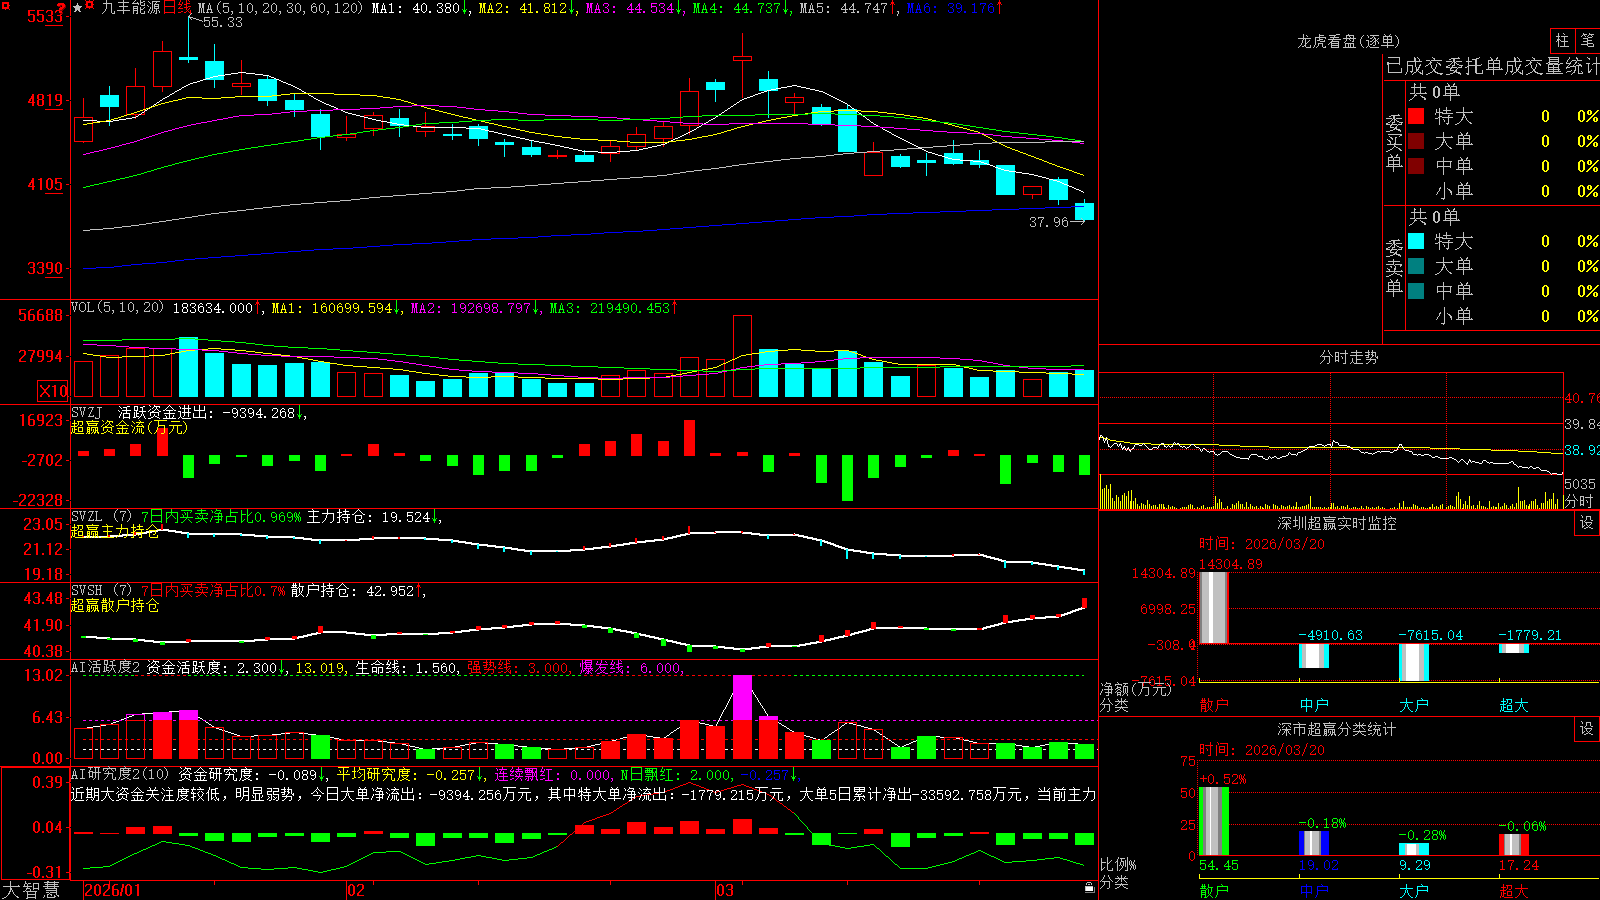
Task: Click the red gear icon beside the star
Action: [90, 6]
